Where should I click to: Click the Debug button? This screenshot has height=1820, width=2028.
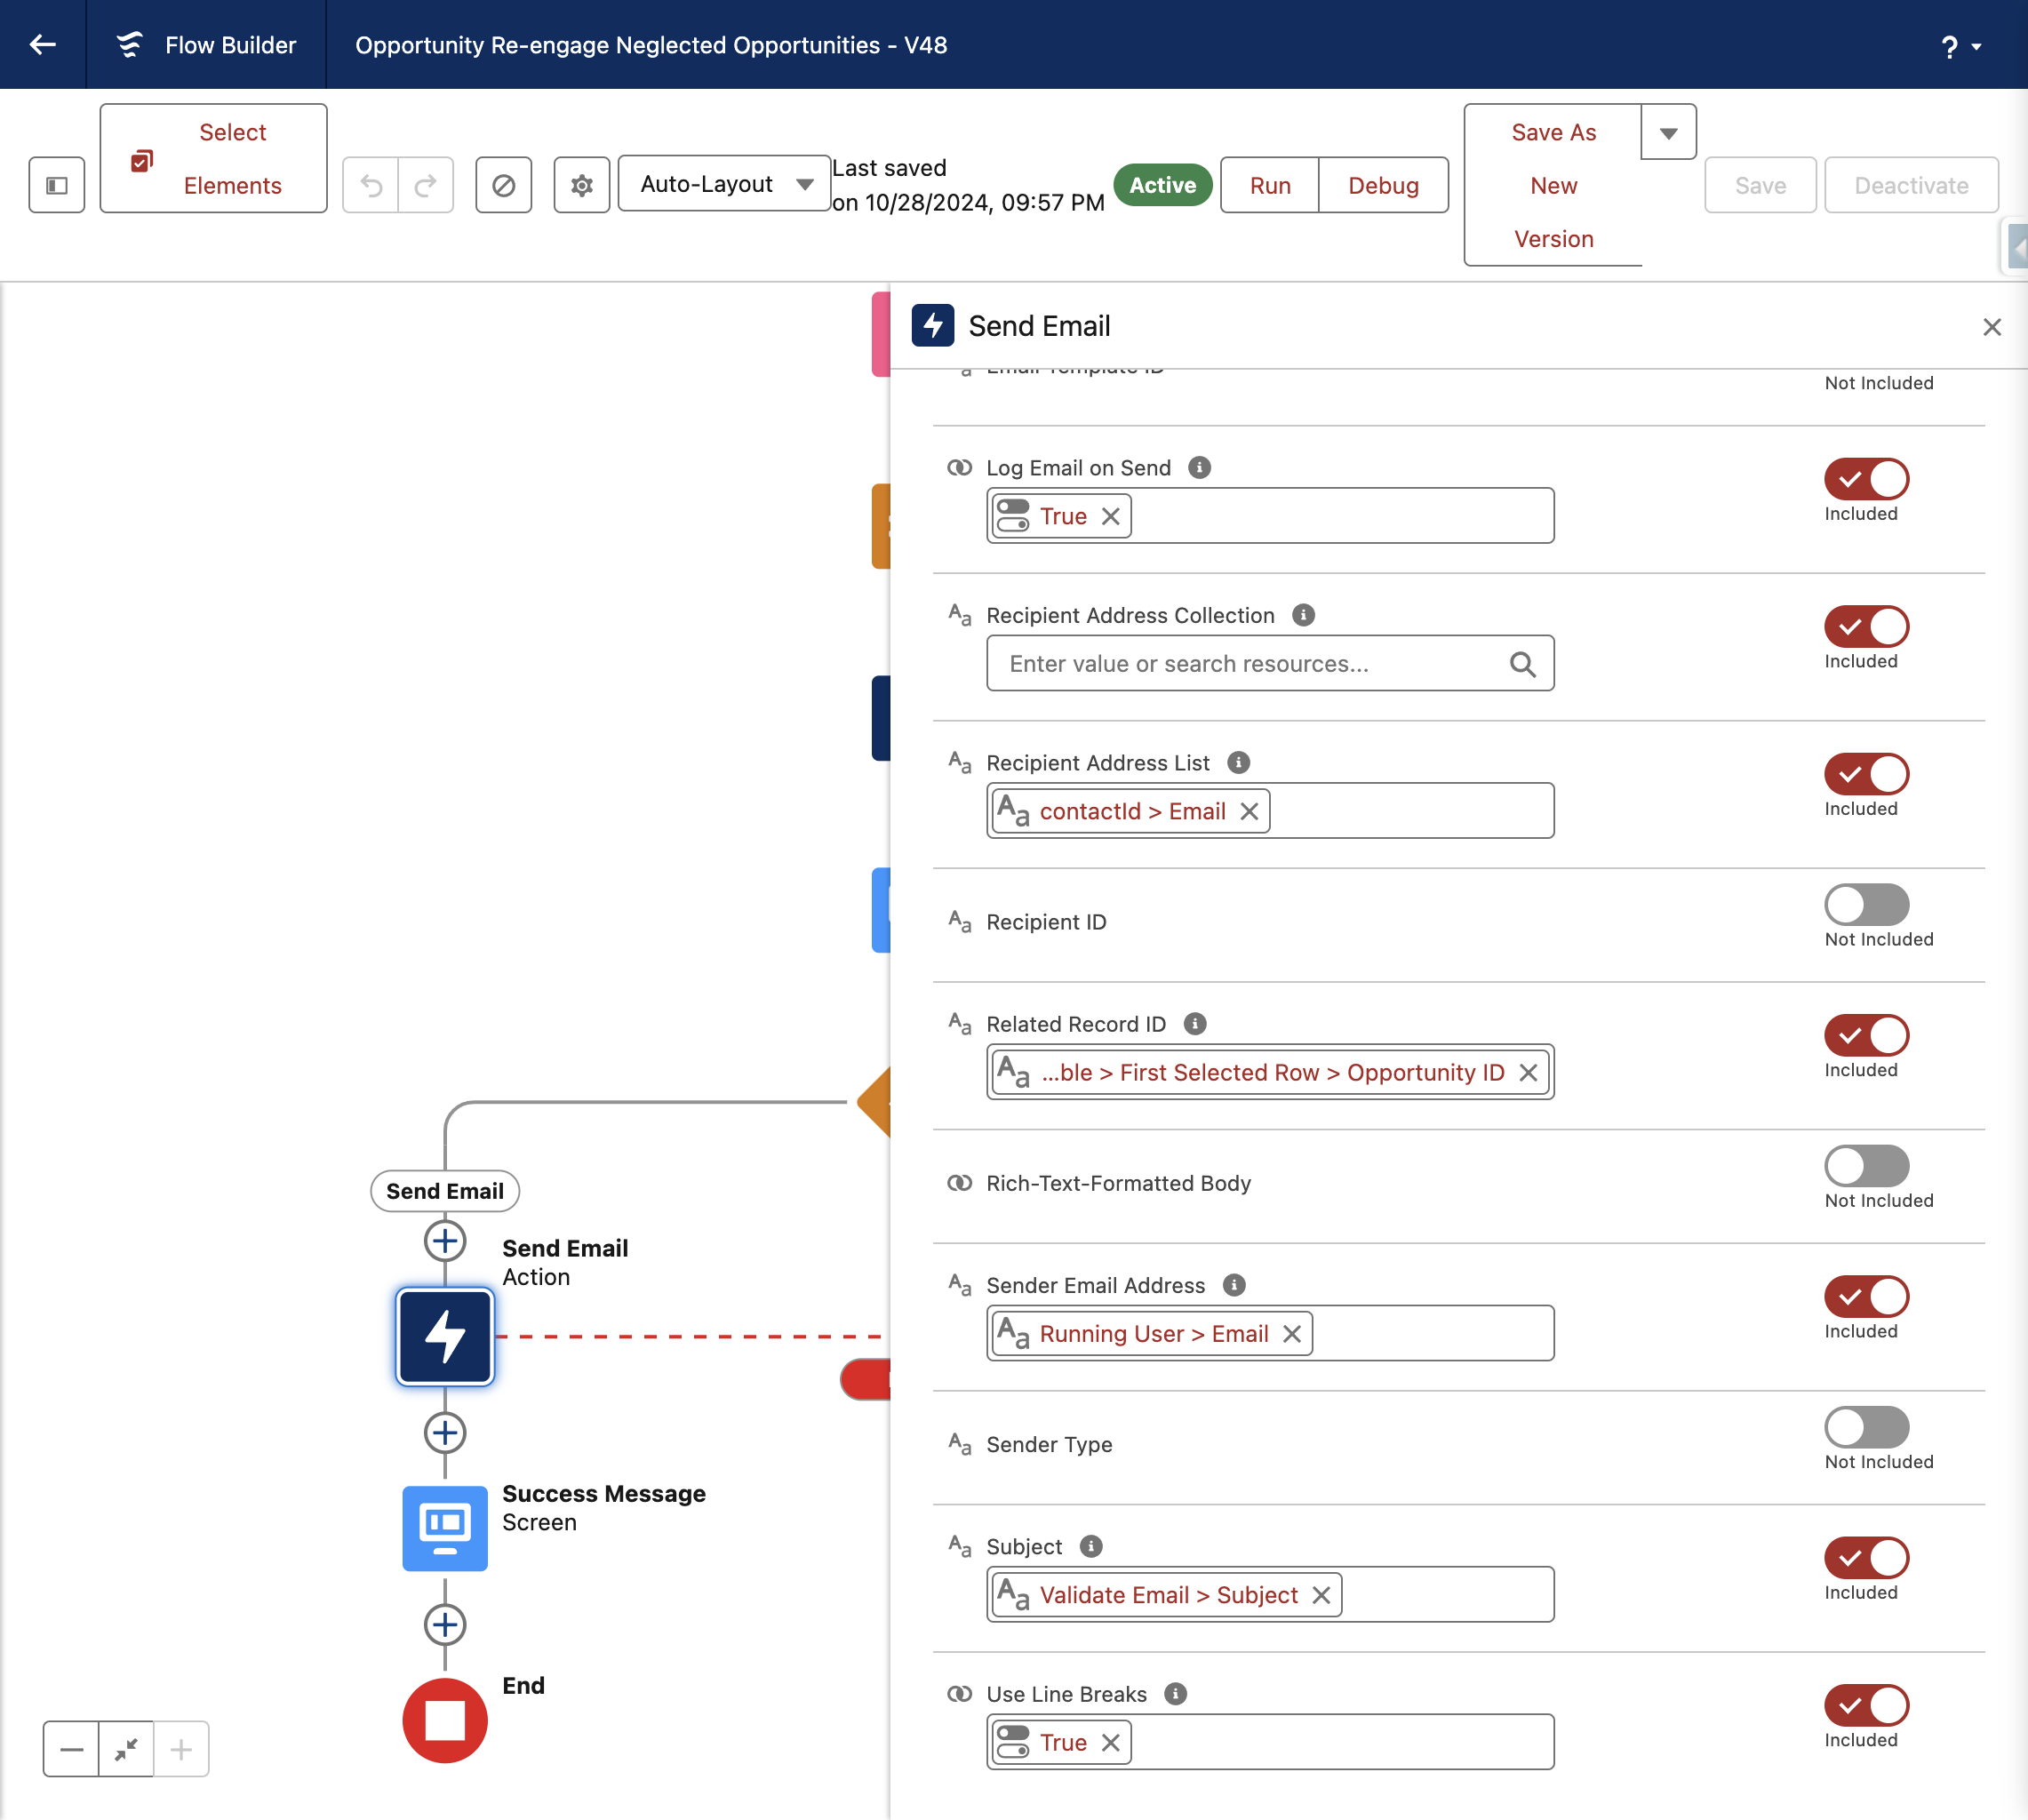pyautogui.click(x=1383, y=185)
